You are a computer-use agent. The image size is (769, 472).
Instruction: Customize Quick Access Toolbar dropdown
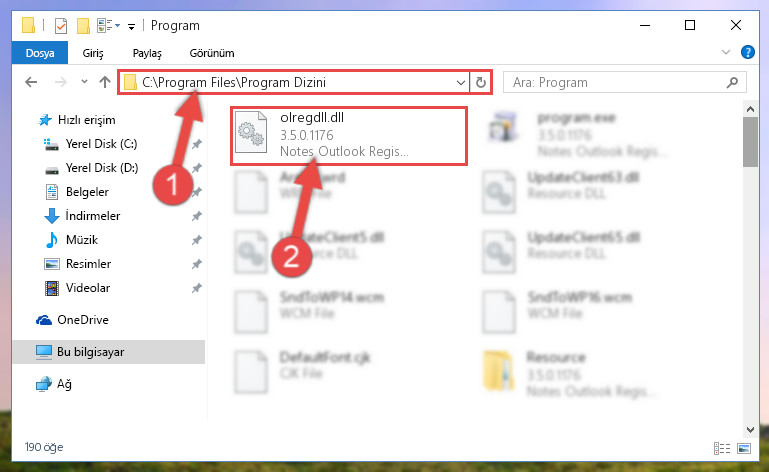tap(131, 26)
